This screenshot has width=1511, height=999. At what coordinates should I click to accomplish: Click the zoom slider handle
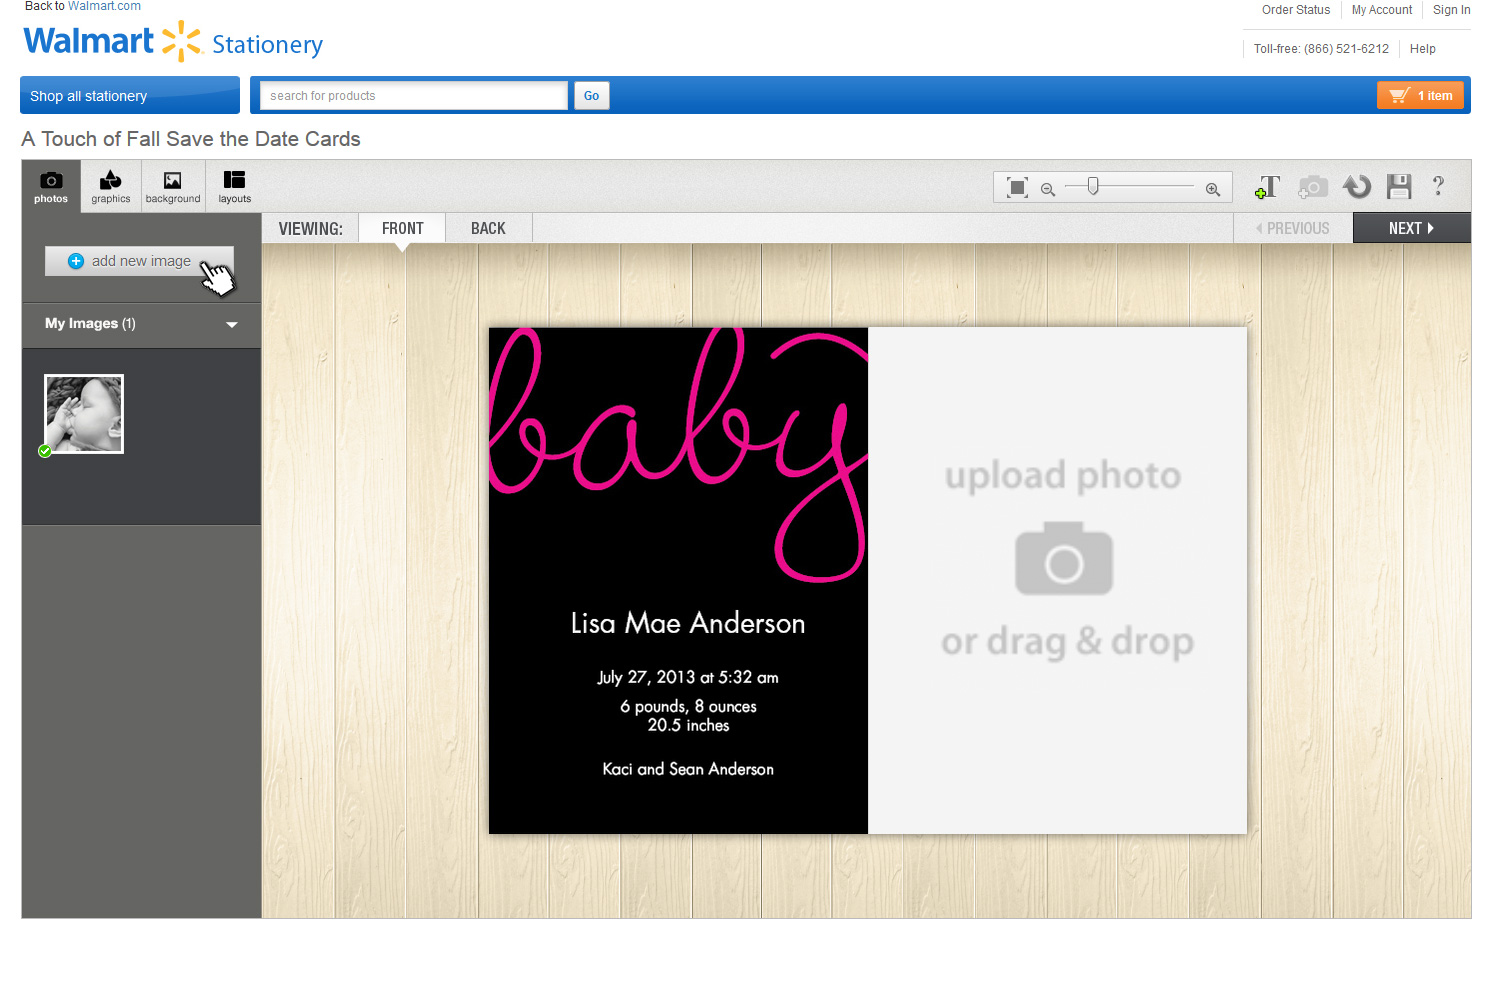pos(1093,186)
